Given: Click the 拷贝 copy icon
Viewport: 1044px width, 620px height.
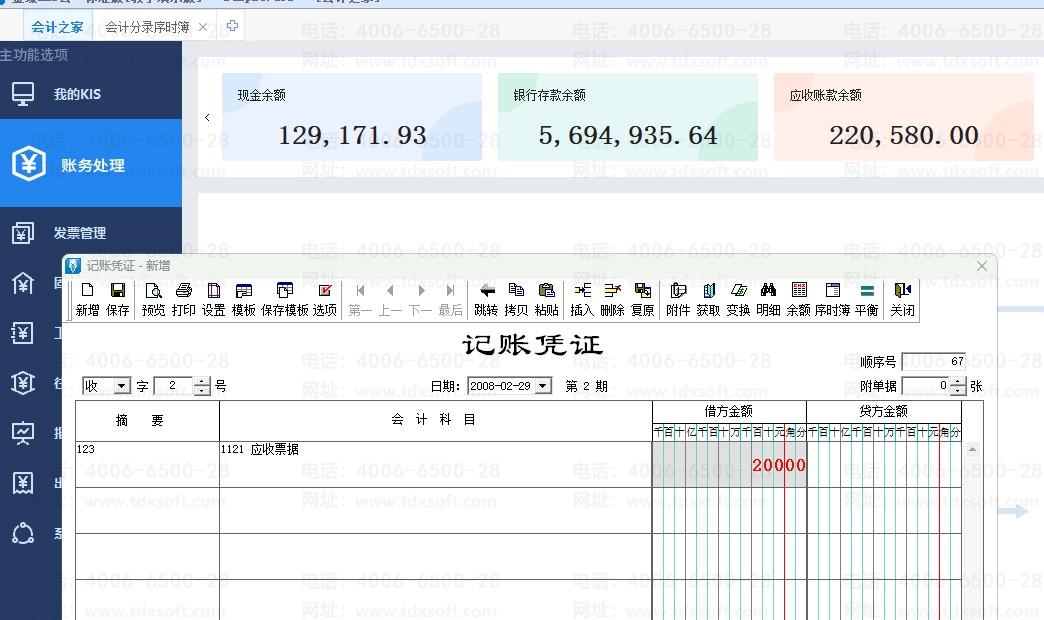Looking at the screenshot, I should [516, 299].
